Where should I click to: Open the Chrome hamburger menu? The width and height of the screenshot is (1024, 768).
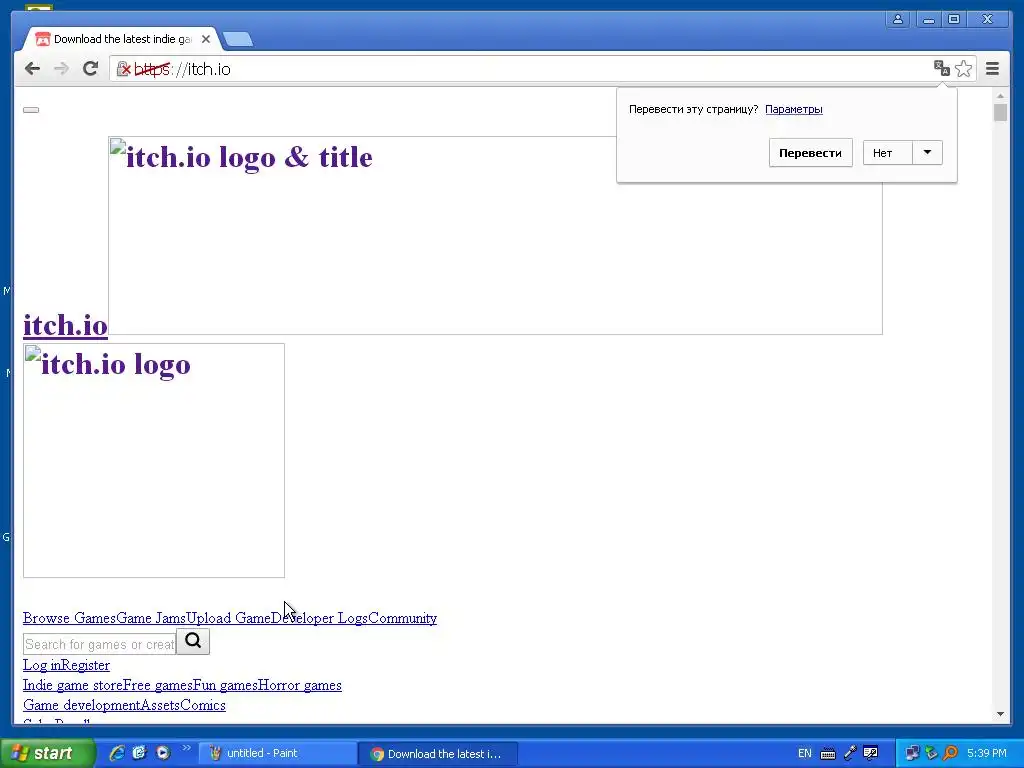pyautogui.click(x=993, y=68)
